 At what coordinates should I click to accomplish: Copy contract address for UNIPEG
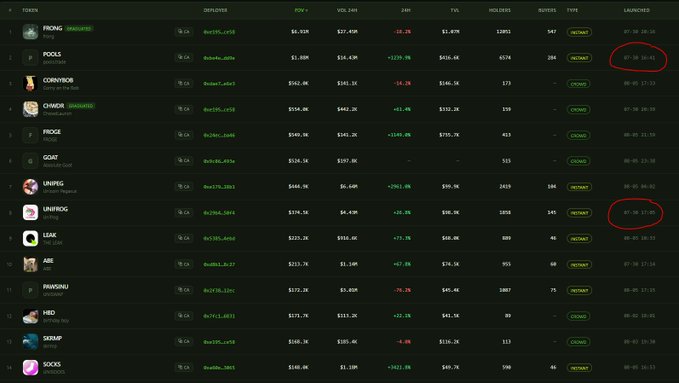184,186
